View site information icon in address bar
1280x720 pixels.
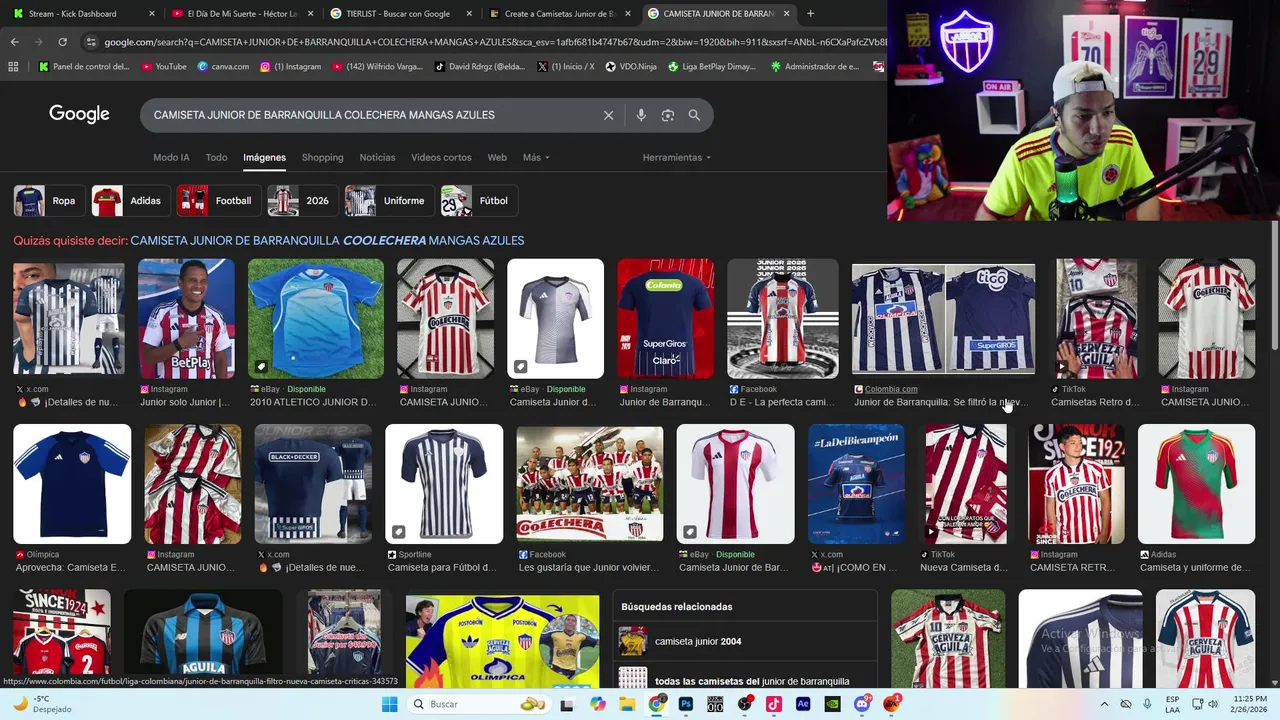(x=91, y=42)
